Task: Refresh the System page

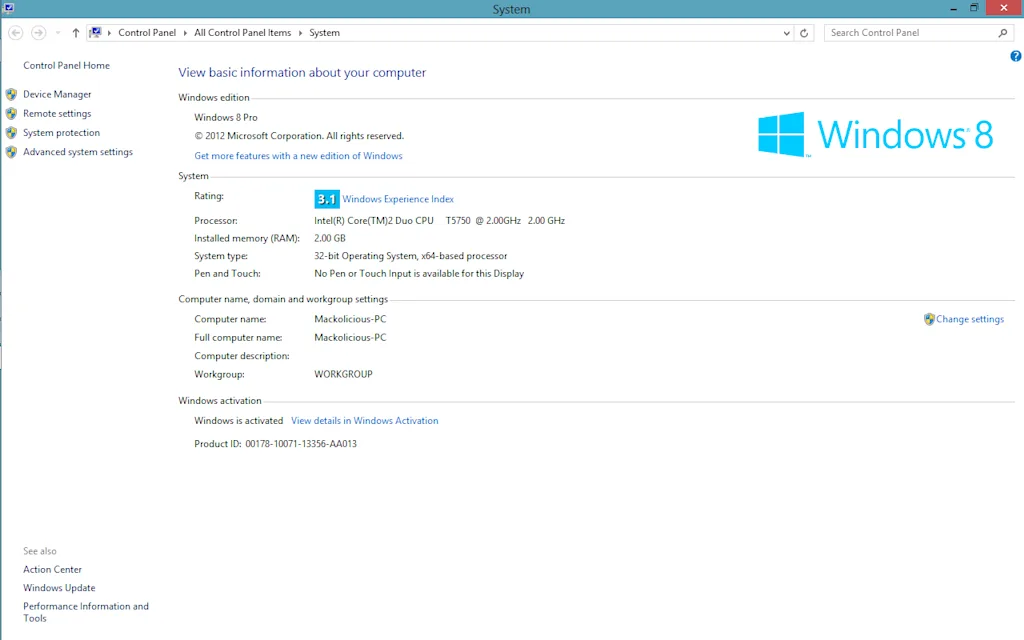Action: [804, 33]
